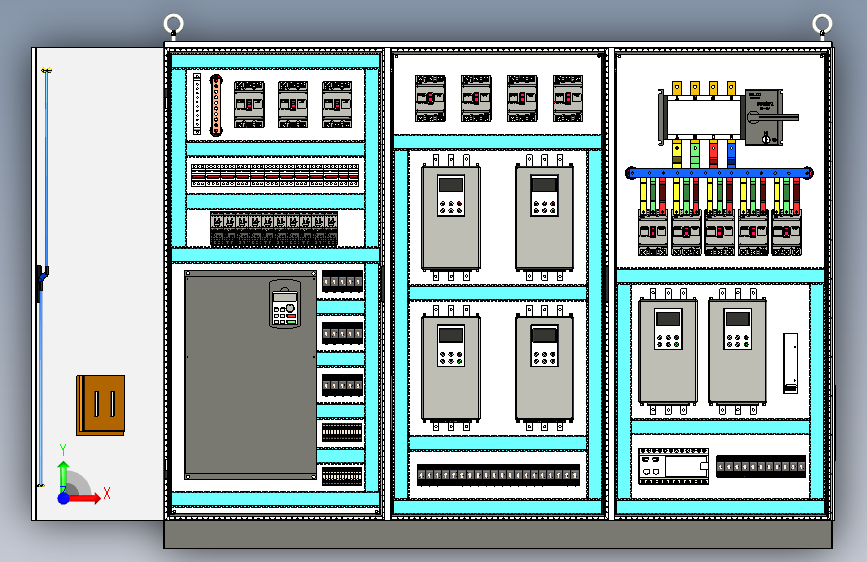
Task: Select leftmost breaker atop middle cabinet
Action: pyautogui.click(x=430, y=98)
